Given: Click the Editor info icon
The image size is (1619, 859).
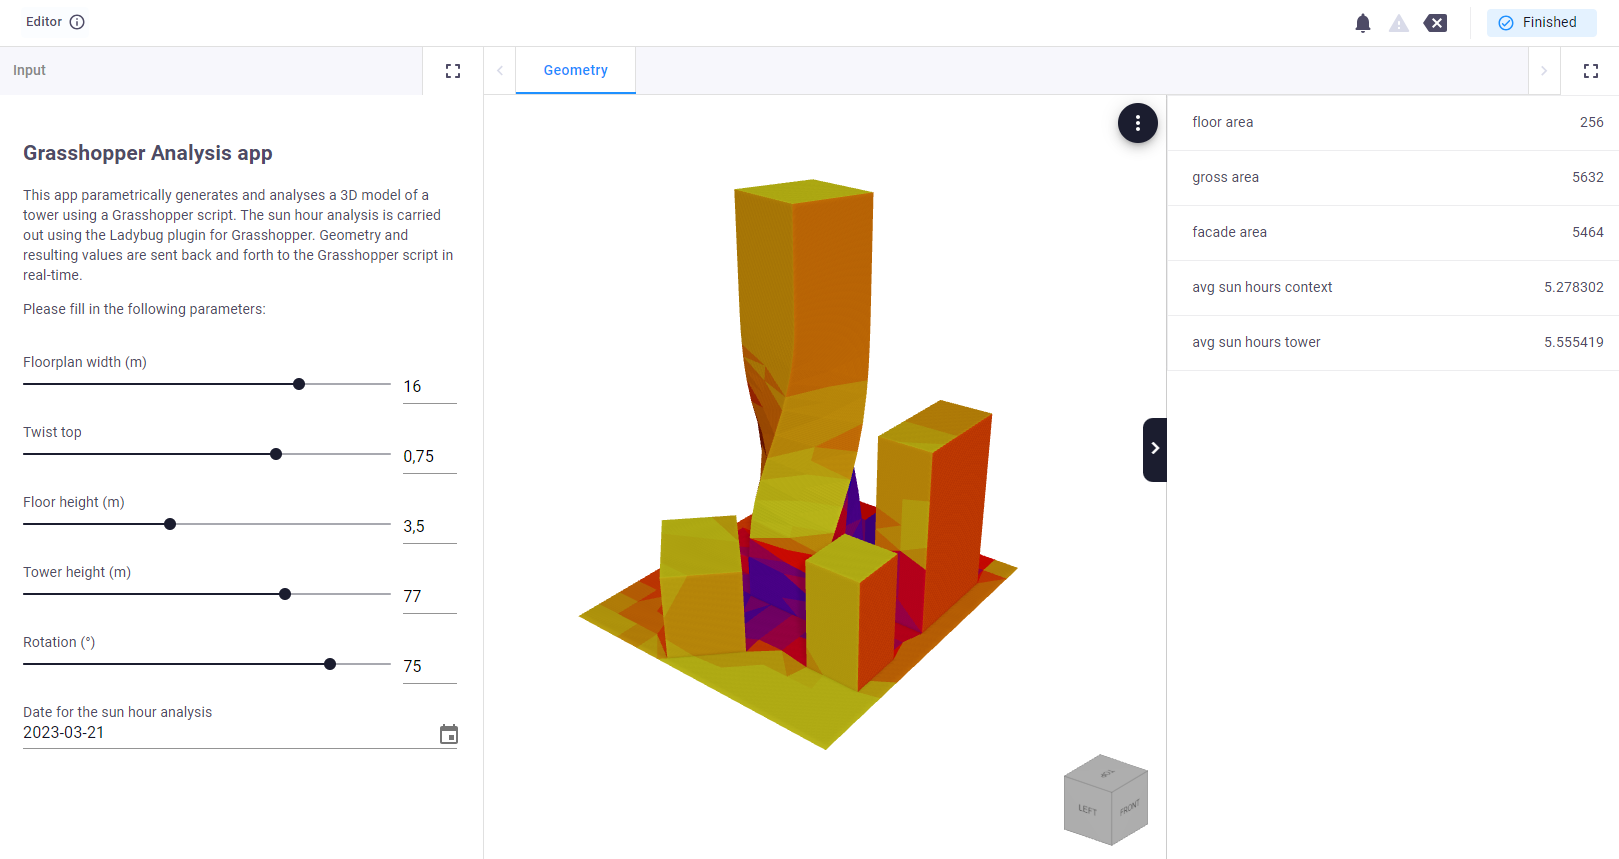Looking at the screenshot, I should pos(77,22).
